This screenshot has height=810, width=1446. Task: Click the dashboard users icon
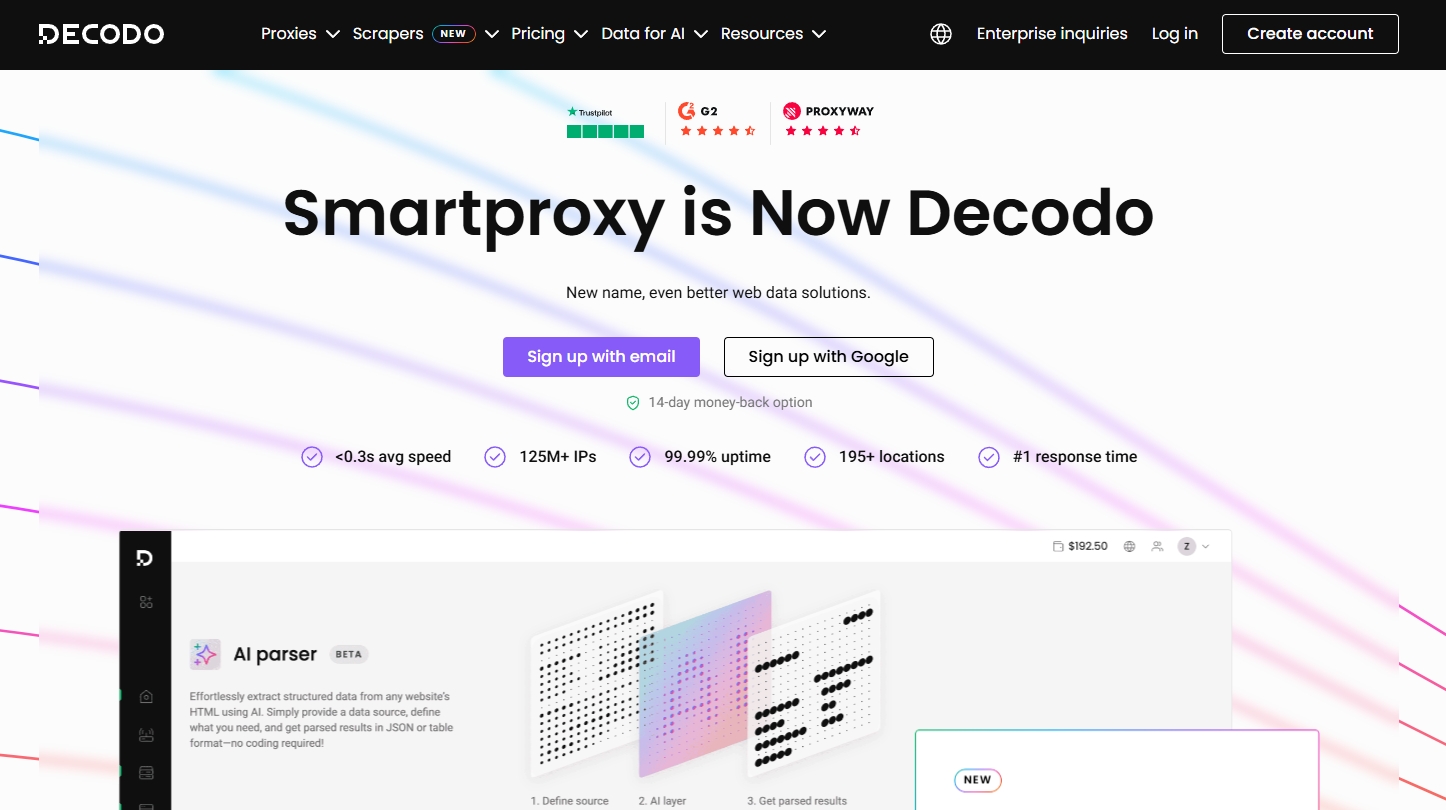pyautogui.click(x=1158, y=547)
